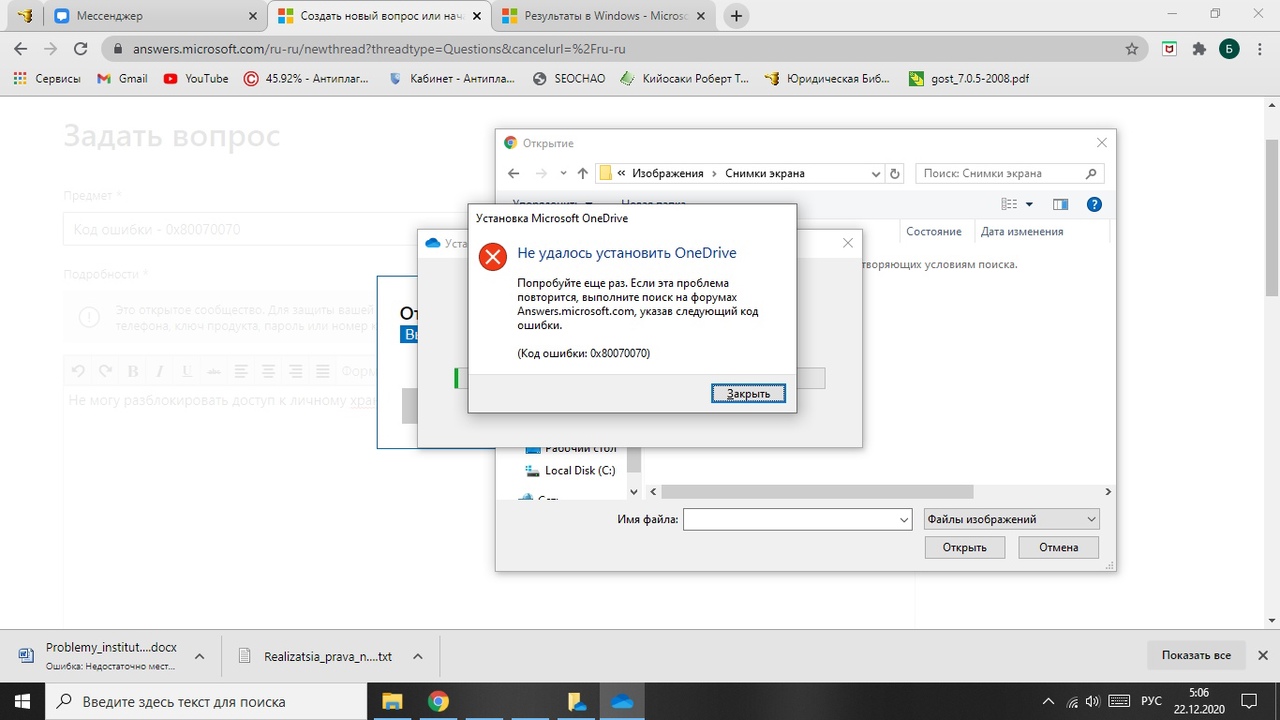Open Windows Start menu

coord(21,700)
